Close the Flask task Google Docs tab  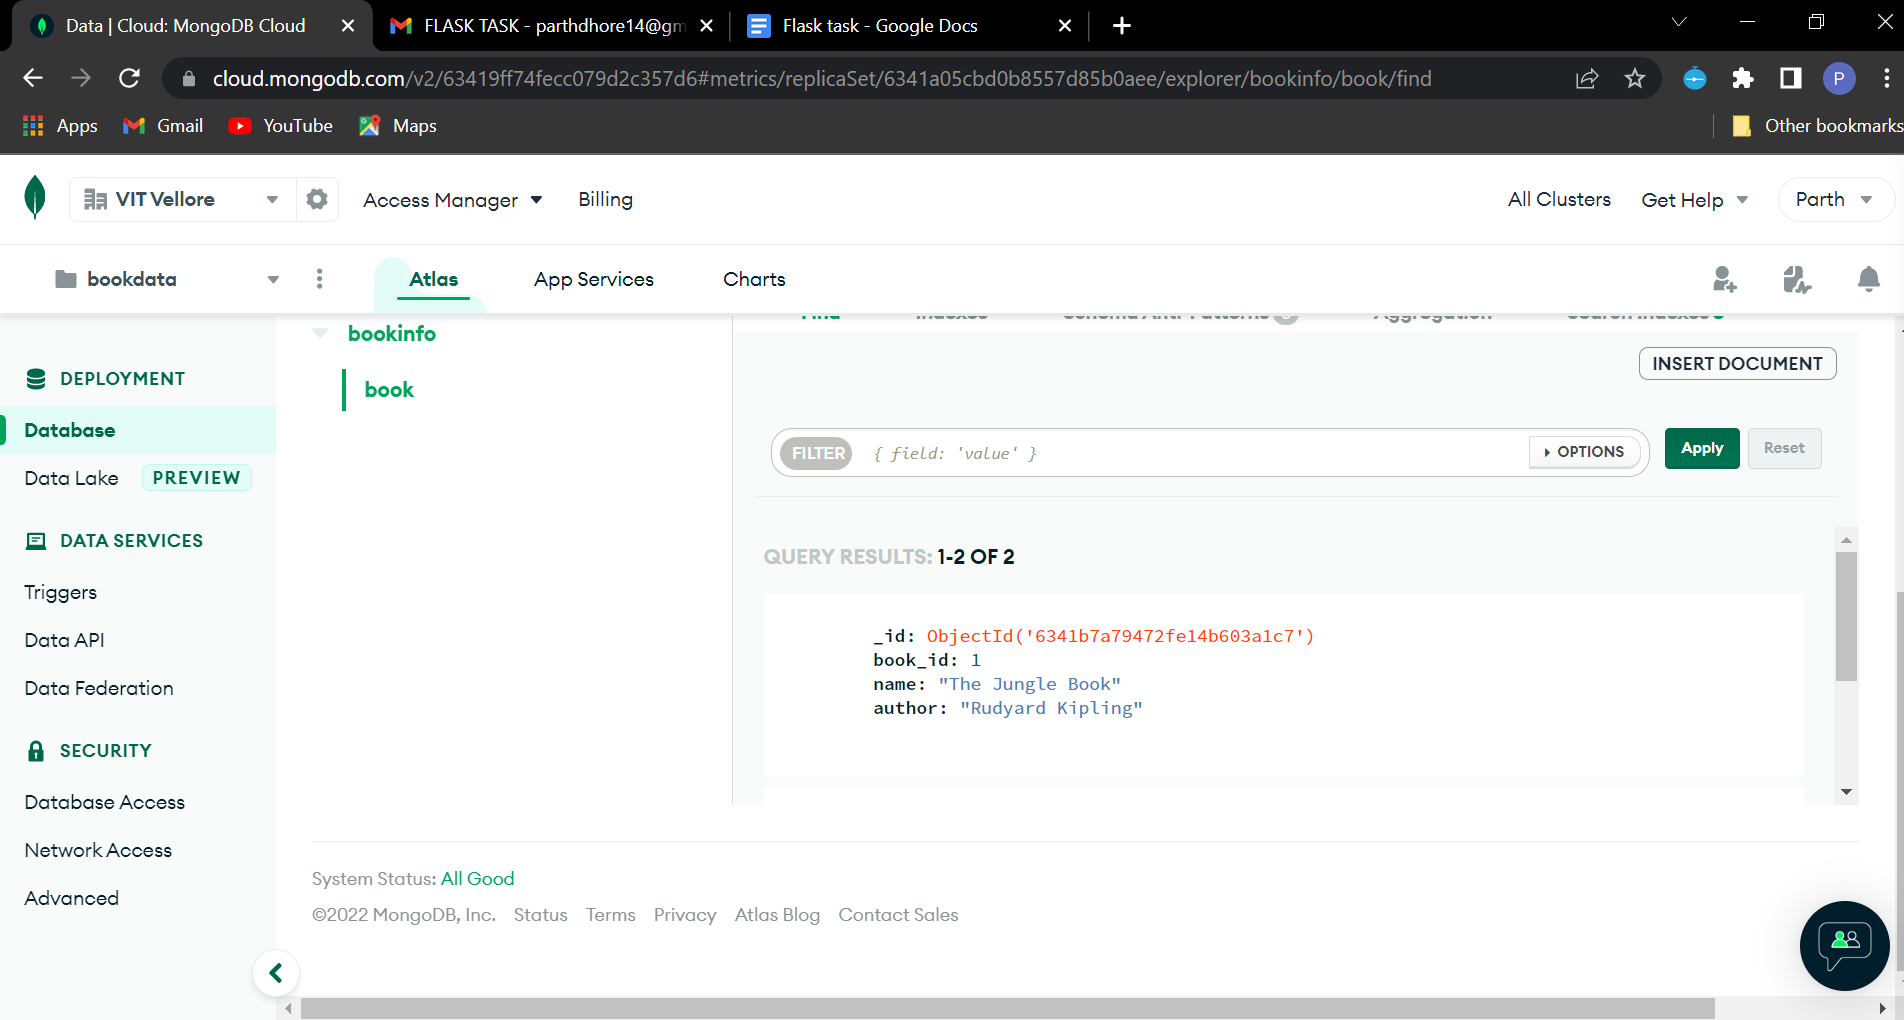[x=1065, y=26]
